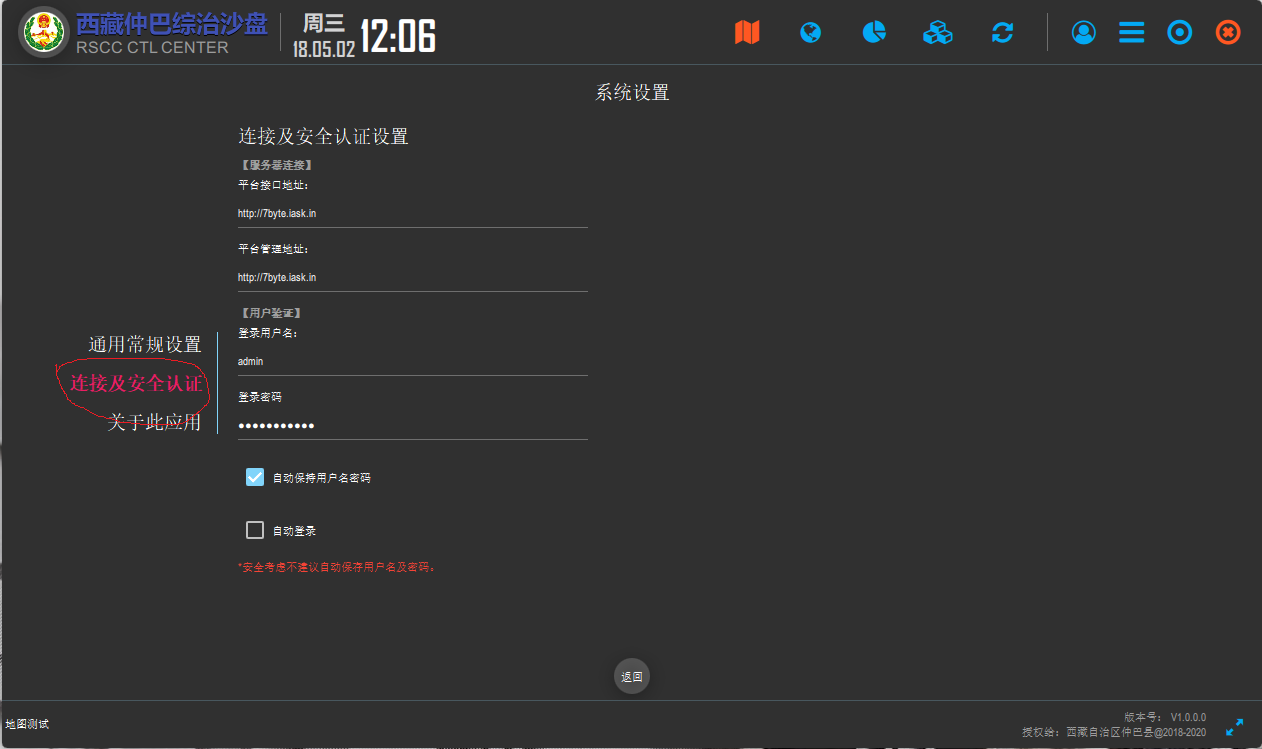Open the pie chart statistics icon
Screen dimensions: 1262x749
coord(875,32)
